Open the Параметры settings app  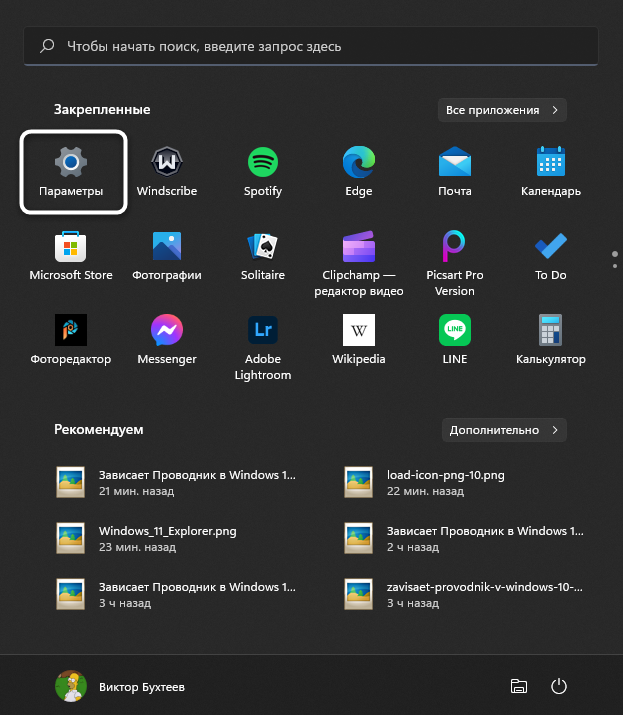click(71, 171)
